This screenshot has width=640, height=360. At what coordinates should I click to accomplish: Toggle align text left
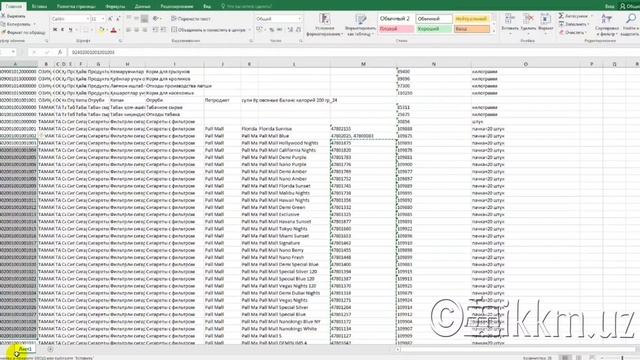[x=129, y=30]
